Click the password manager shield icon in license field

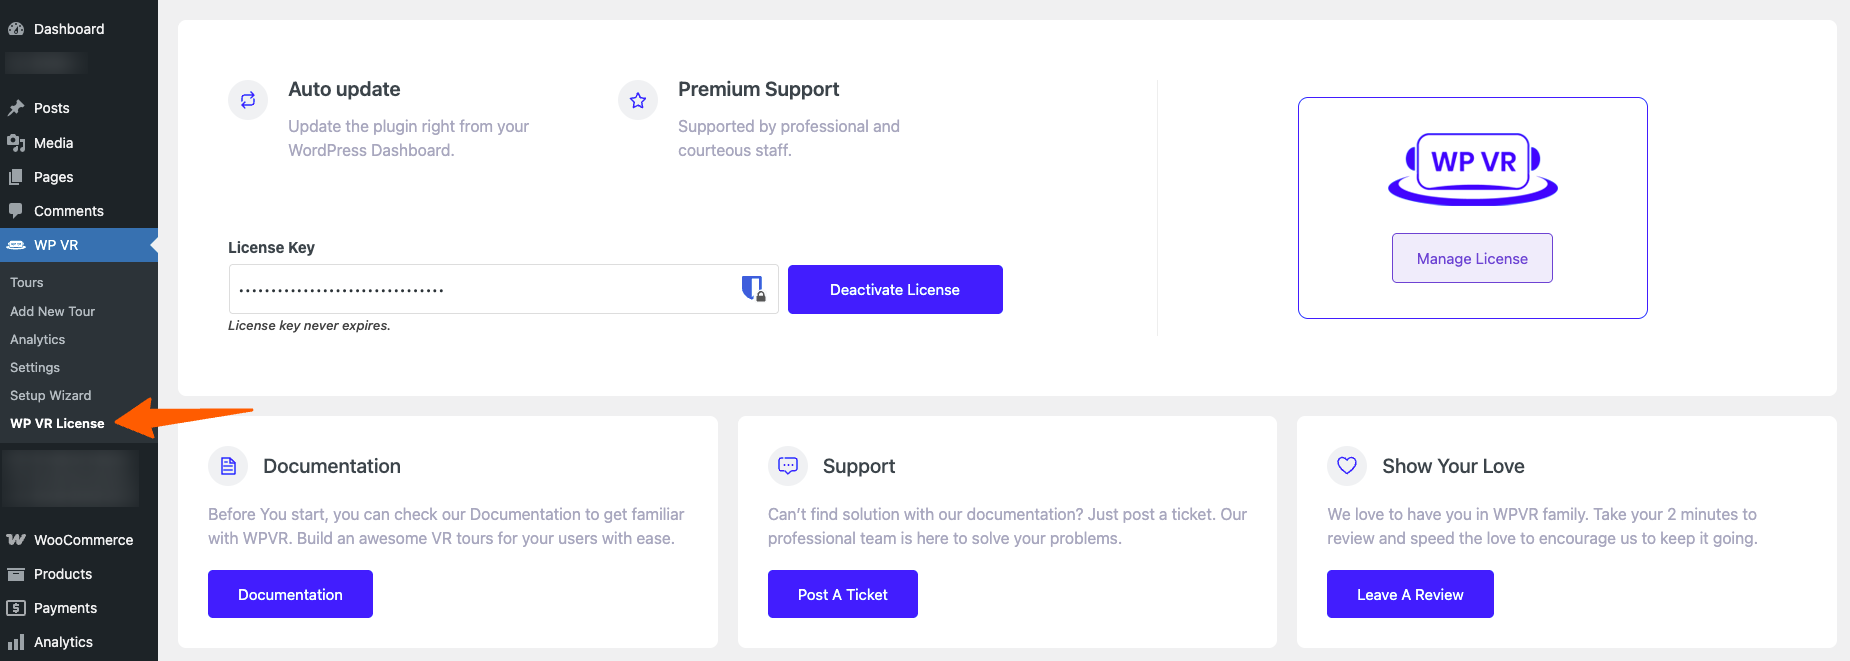tap(753, 289)
